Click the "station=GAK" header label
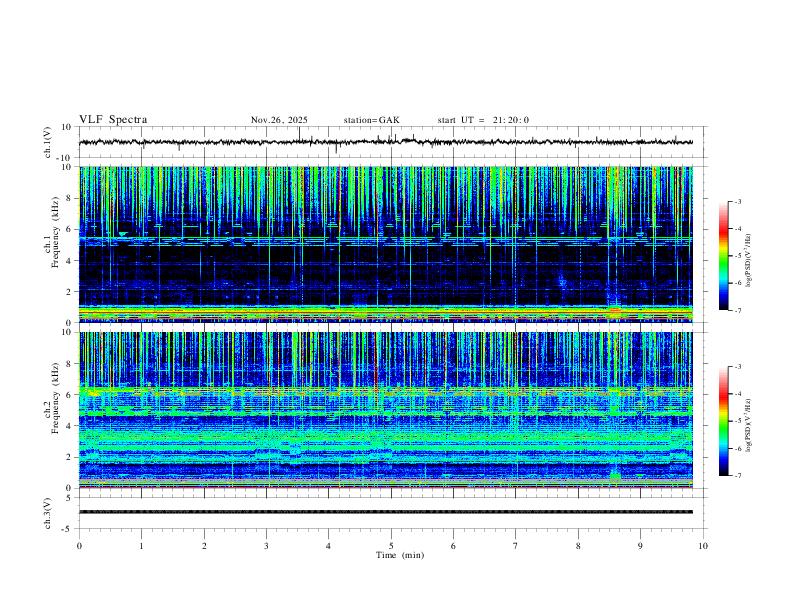Screen dimensions: 792x612 tap(371, 120)
